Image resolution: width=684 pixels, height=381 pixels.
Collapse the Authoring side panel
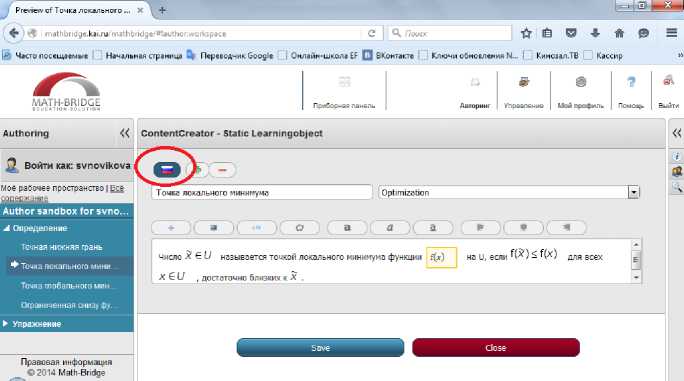(124, 133)
